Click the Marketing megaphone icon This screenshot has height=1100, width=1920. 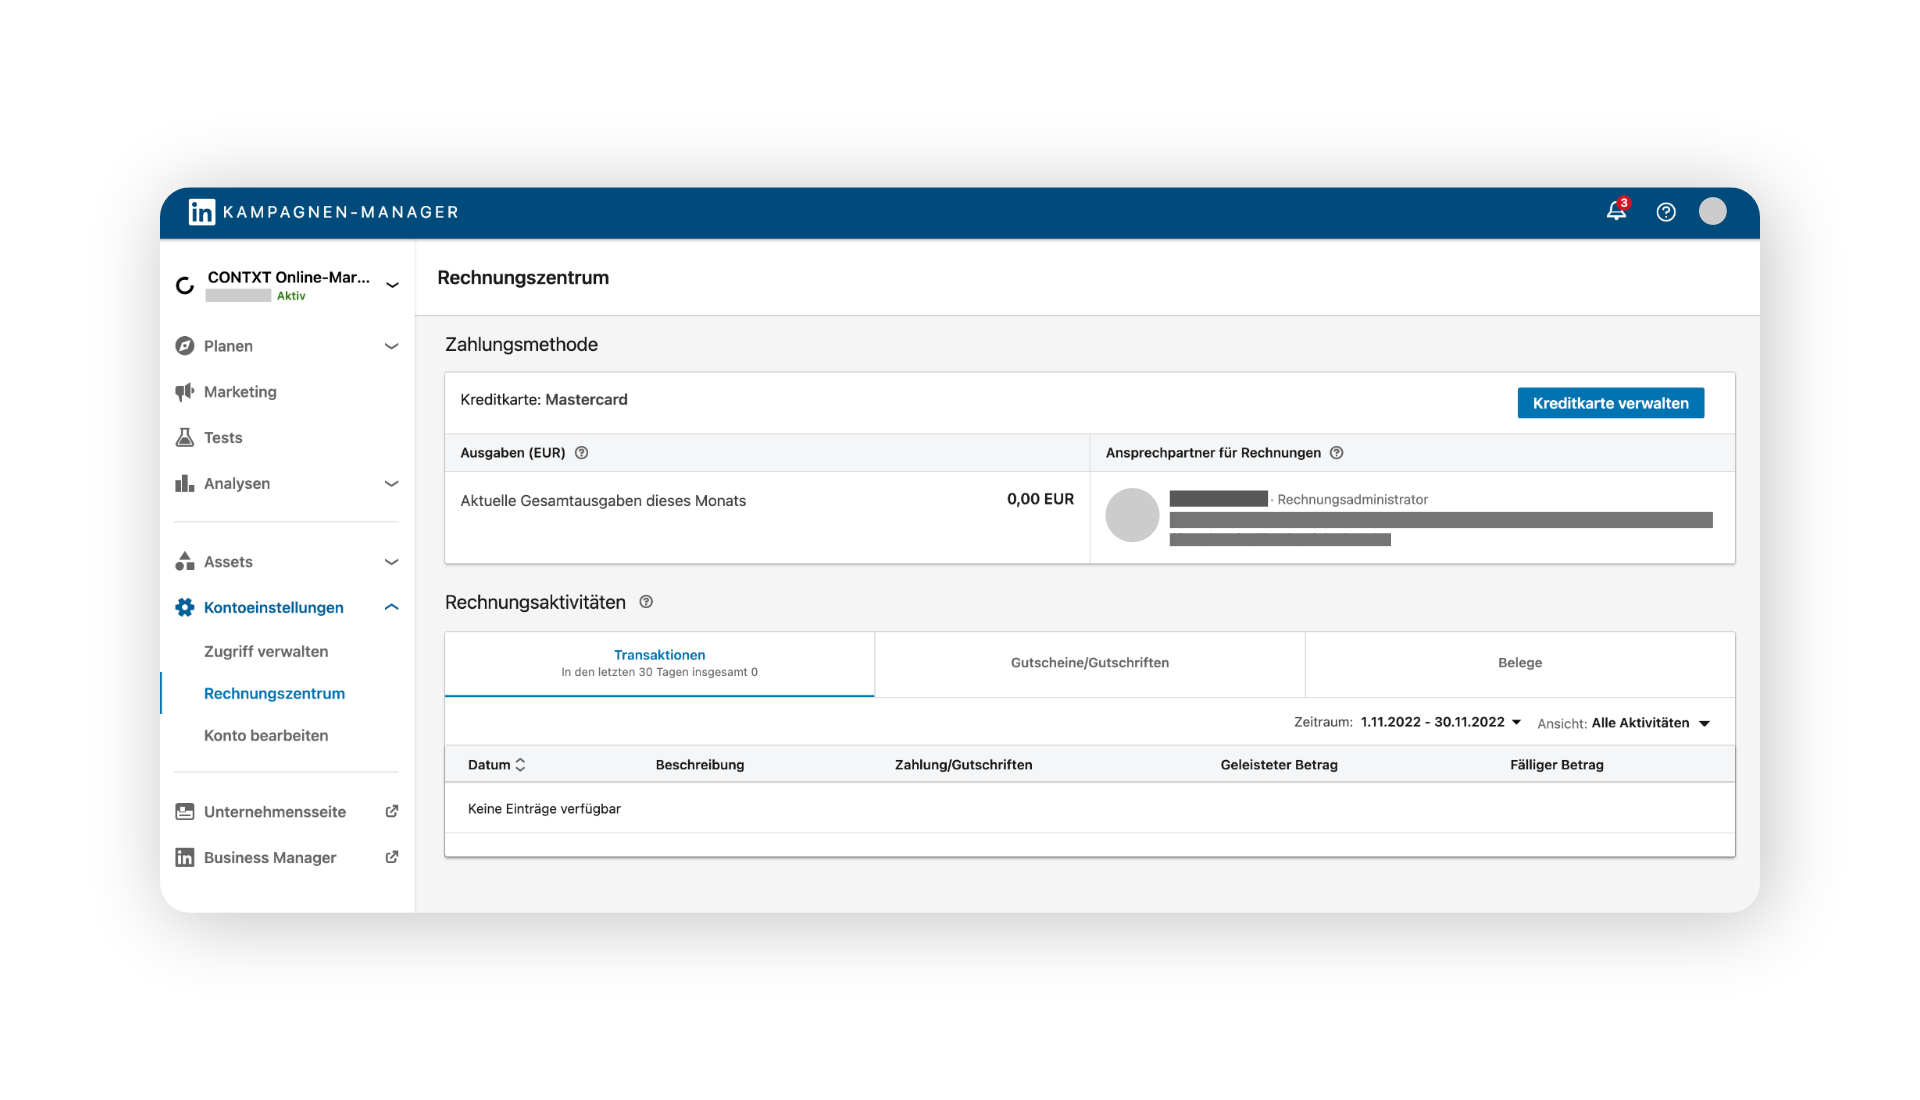184,392
